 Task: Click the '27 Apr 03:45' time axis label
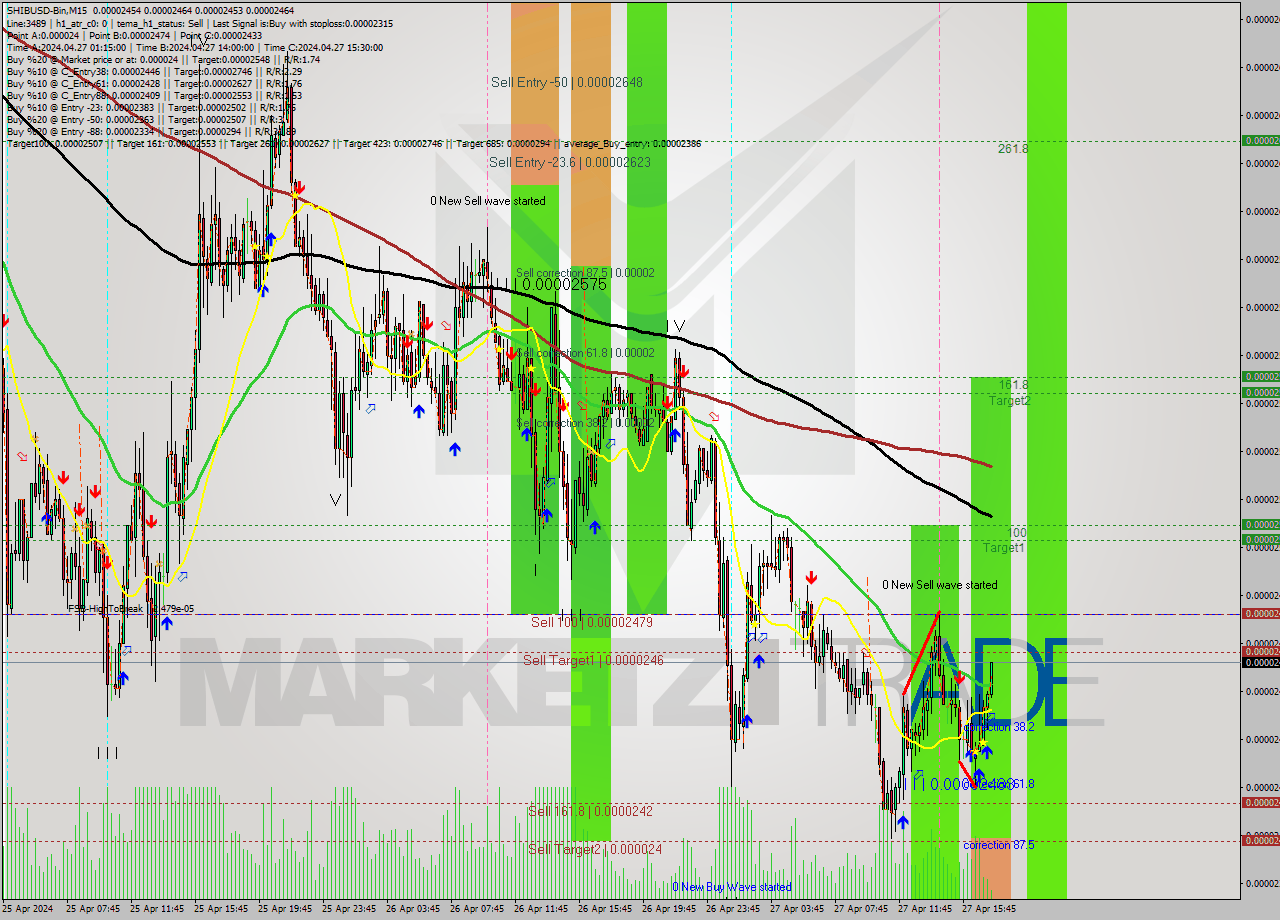pyautogui.click(x=797, y=909)
